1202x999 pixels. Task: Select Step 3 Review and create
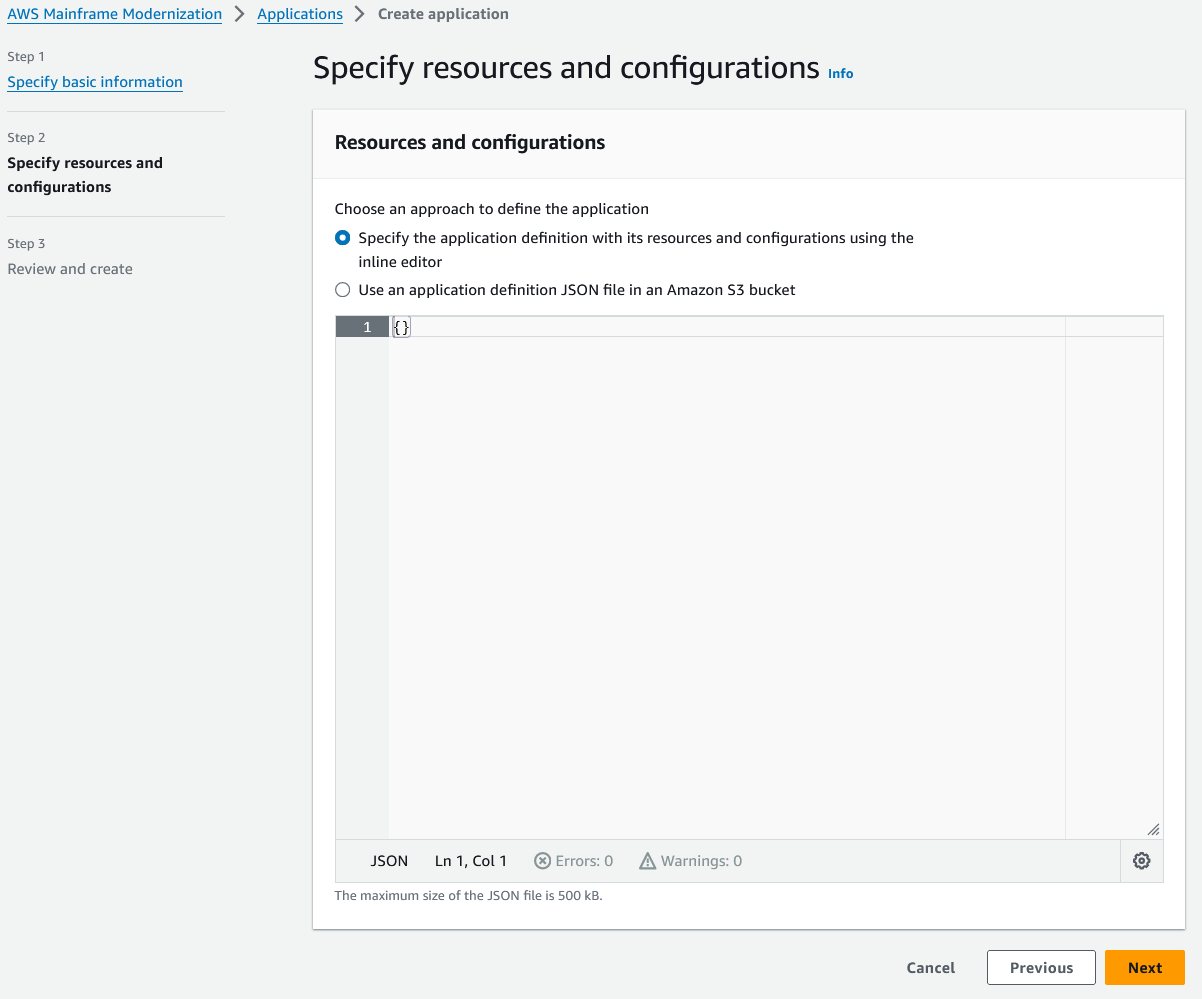pos(69,268)
